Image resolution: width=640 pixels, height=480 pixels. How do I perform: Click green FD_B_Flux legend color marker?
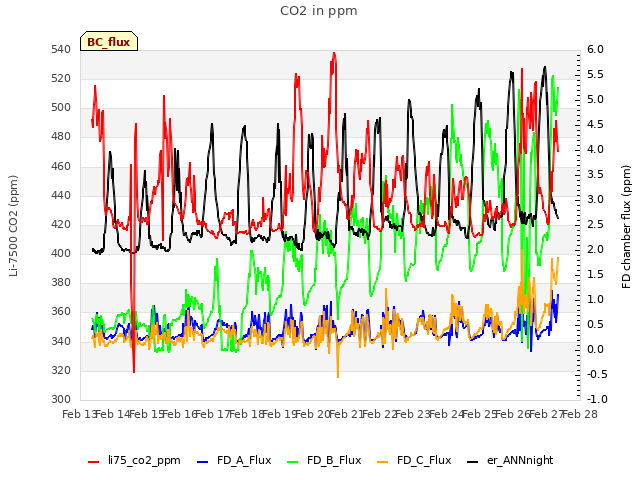293,462
